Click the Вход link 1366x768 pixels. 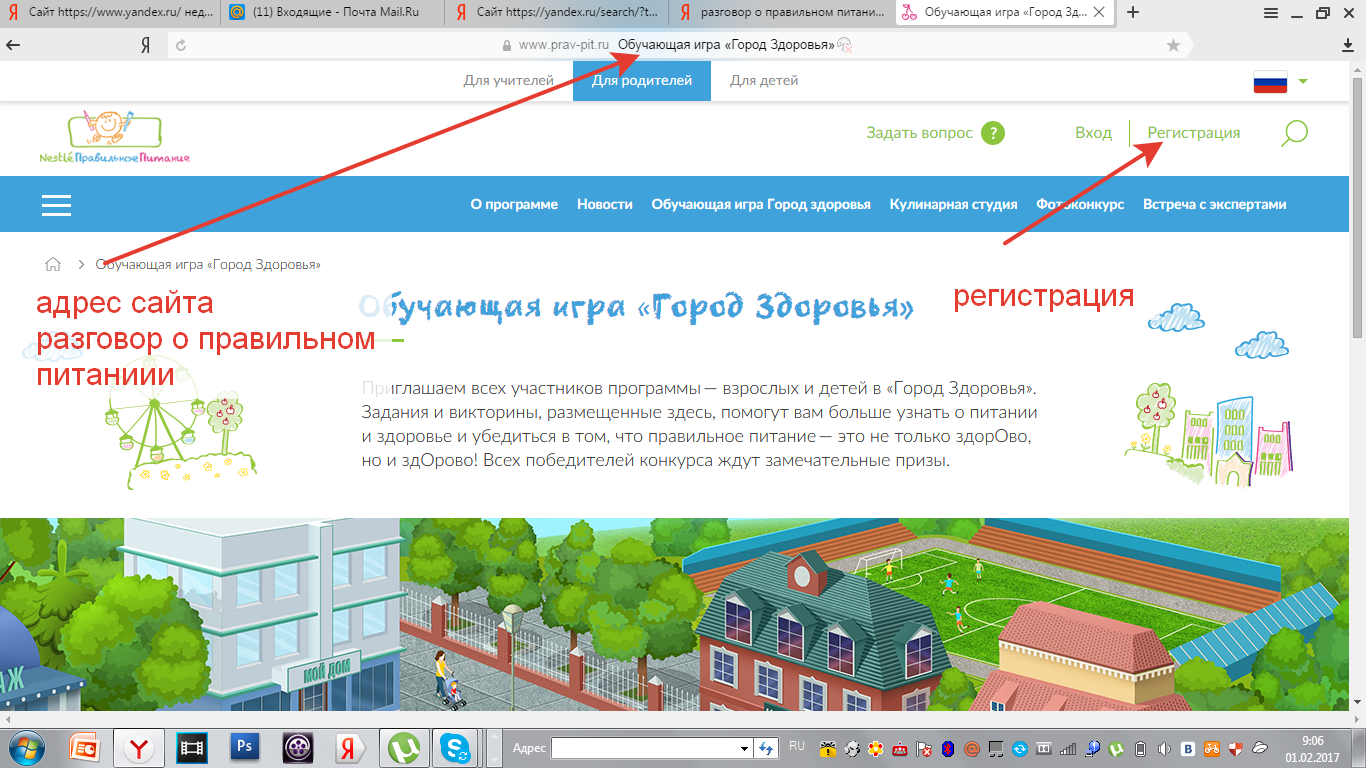click(1093, 133)
